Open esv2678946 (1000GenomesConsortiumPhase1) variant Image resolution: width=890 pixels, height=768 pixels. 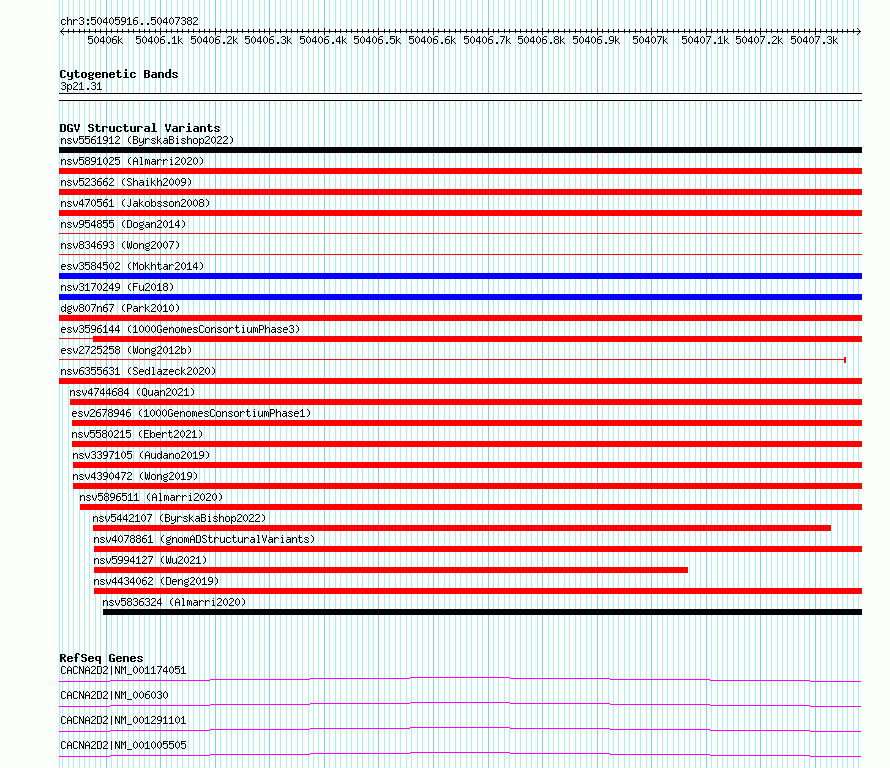[x=191, y=413]
